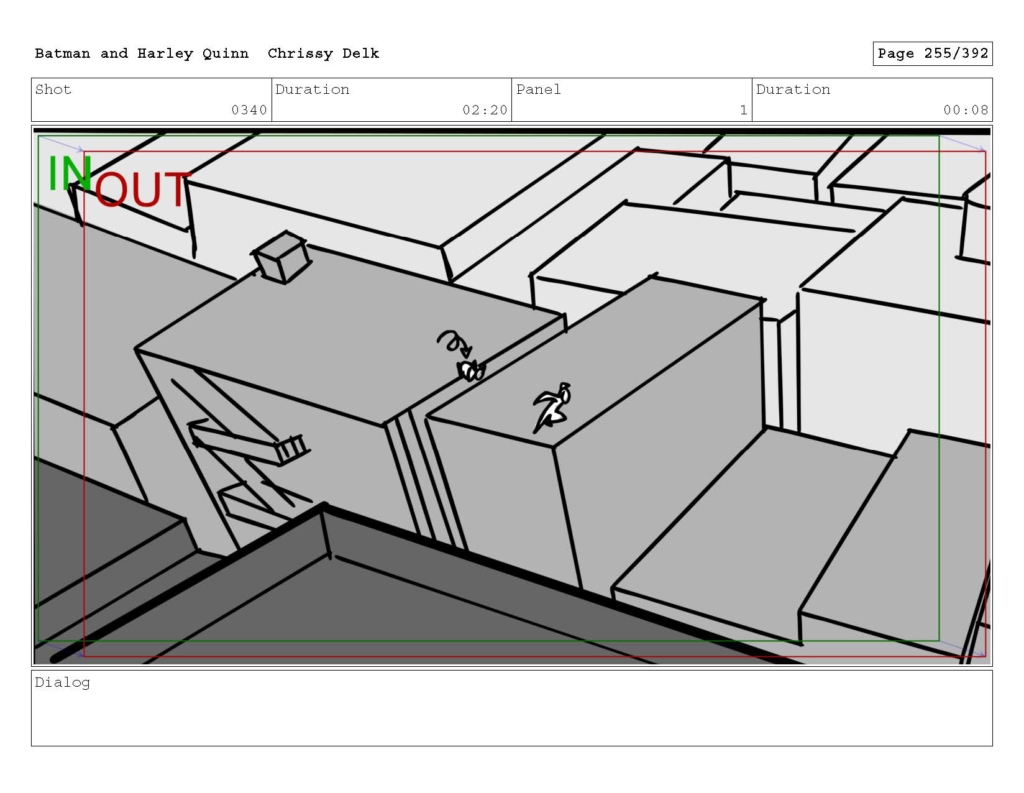
Task: Click the panel duration value '00:08'
Action: (x=966, y=110)
